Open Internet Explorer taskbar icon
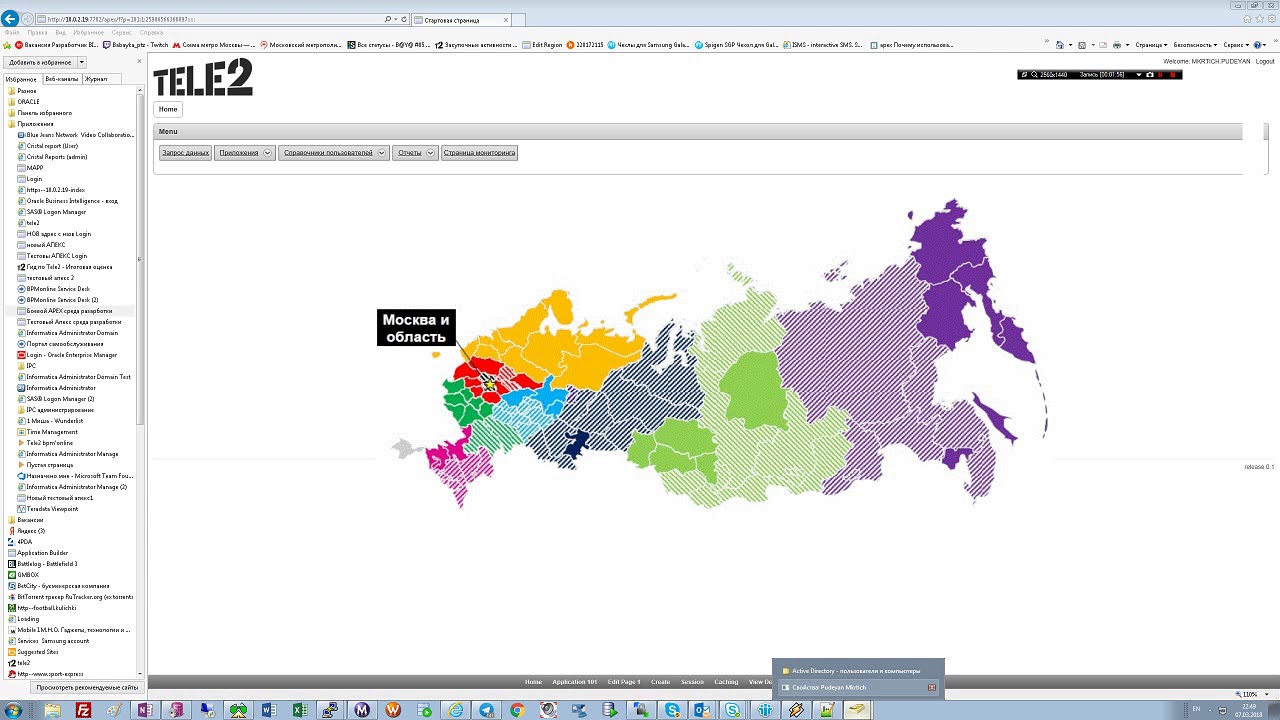The width and height of the screenshot is (1280, 720). (x=455, y=710)
